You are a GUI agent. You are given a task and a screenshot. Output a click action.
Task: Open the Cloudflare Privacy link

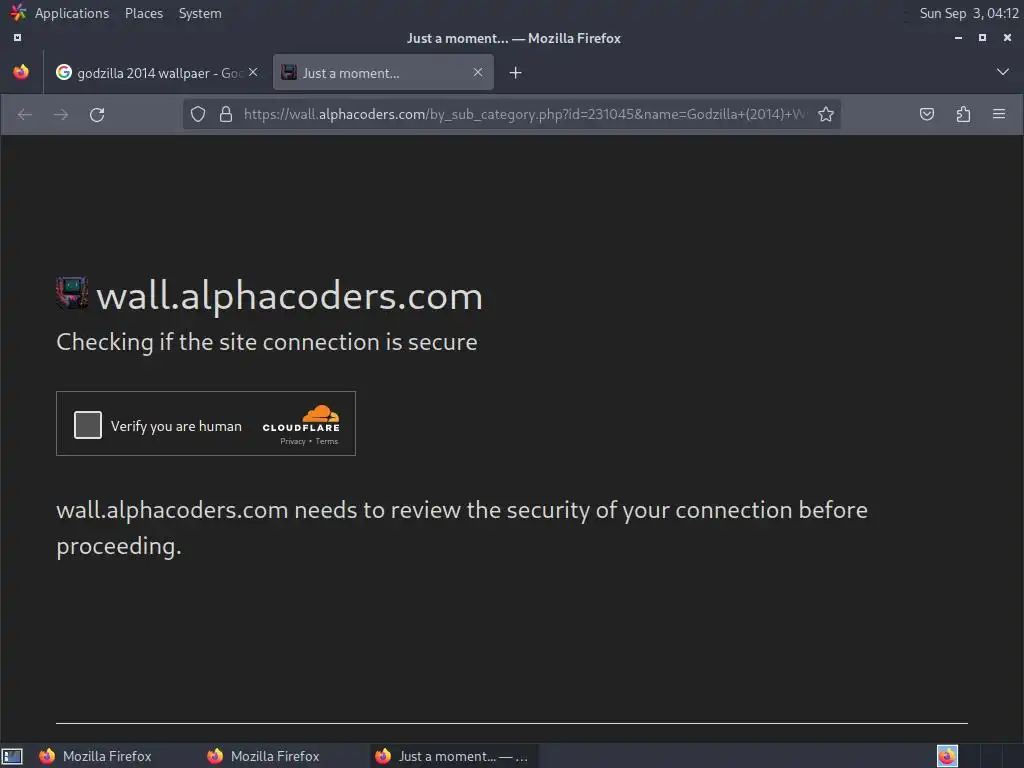click(x=293, y=441)
